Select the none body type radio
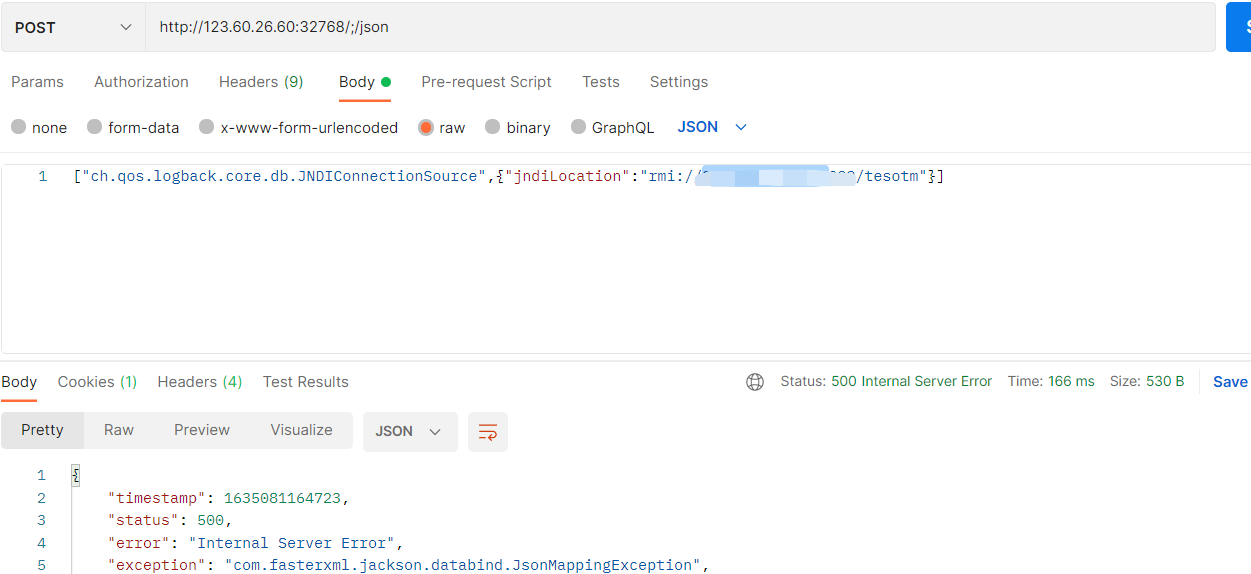 19,127
